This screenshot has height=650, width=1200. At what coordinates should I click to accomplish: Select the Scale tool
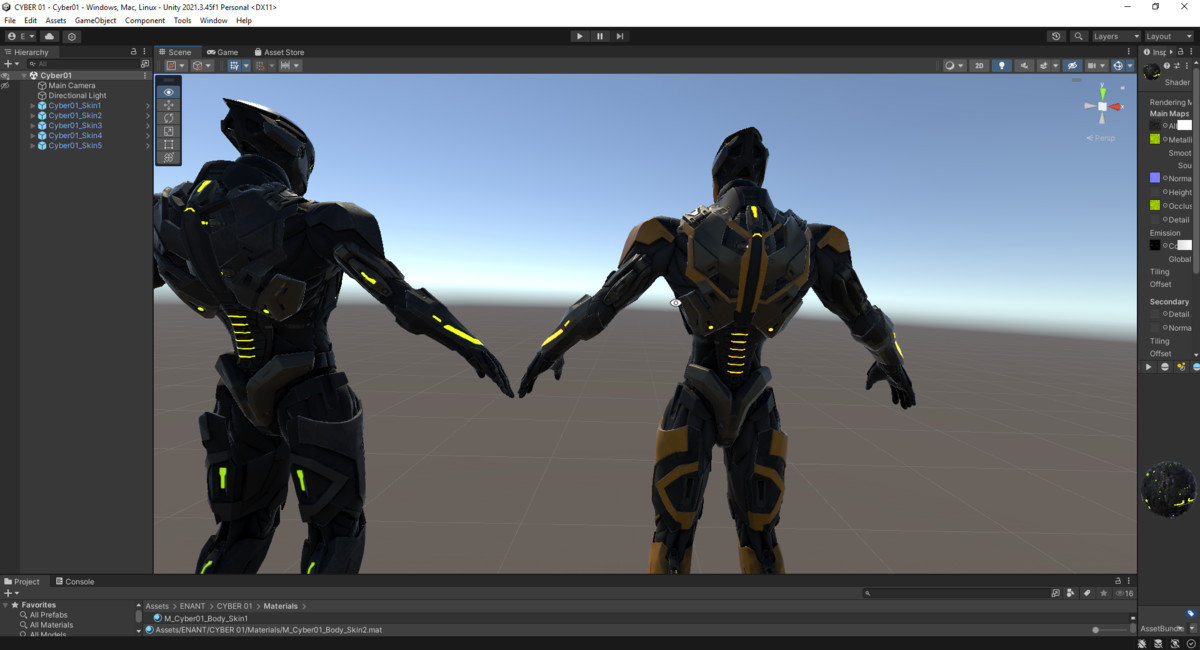(168, 130)
